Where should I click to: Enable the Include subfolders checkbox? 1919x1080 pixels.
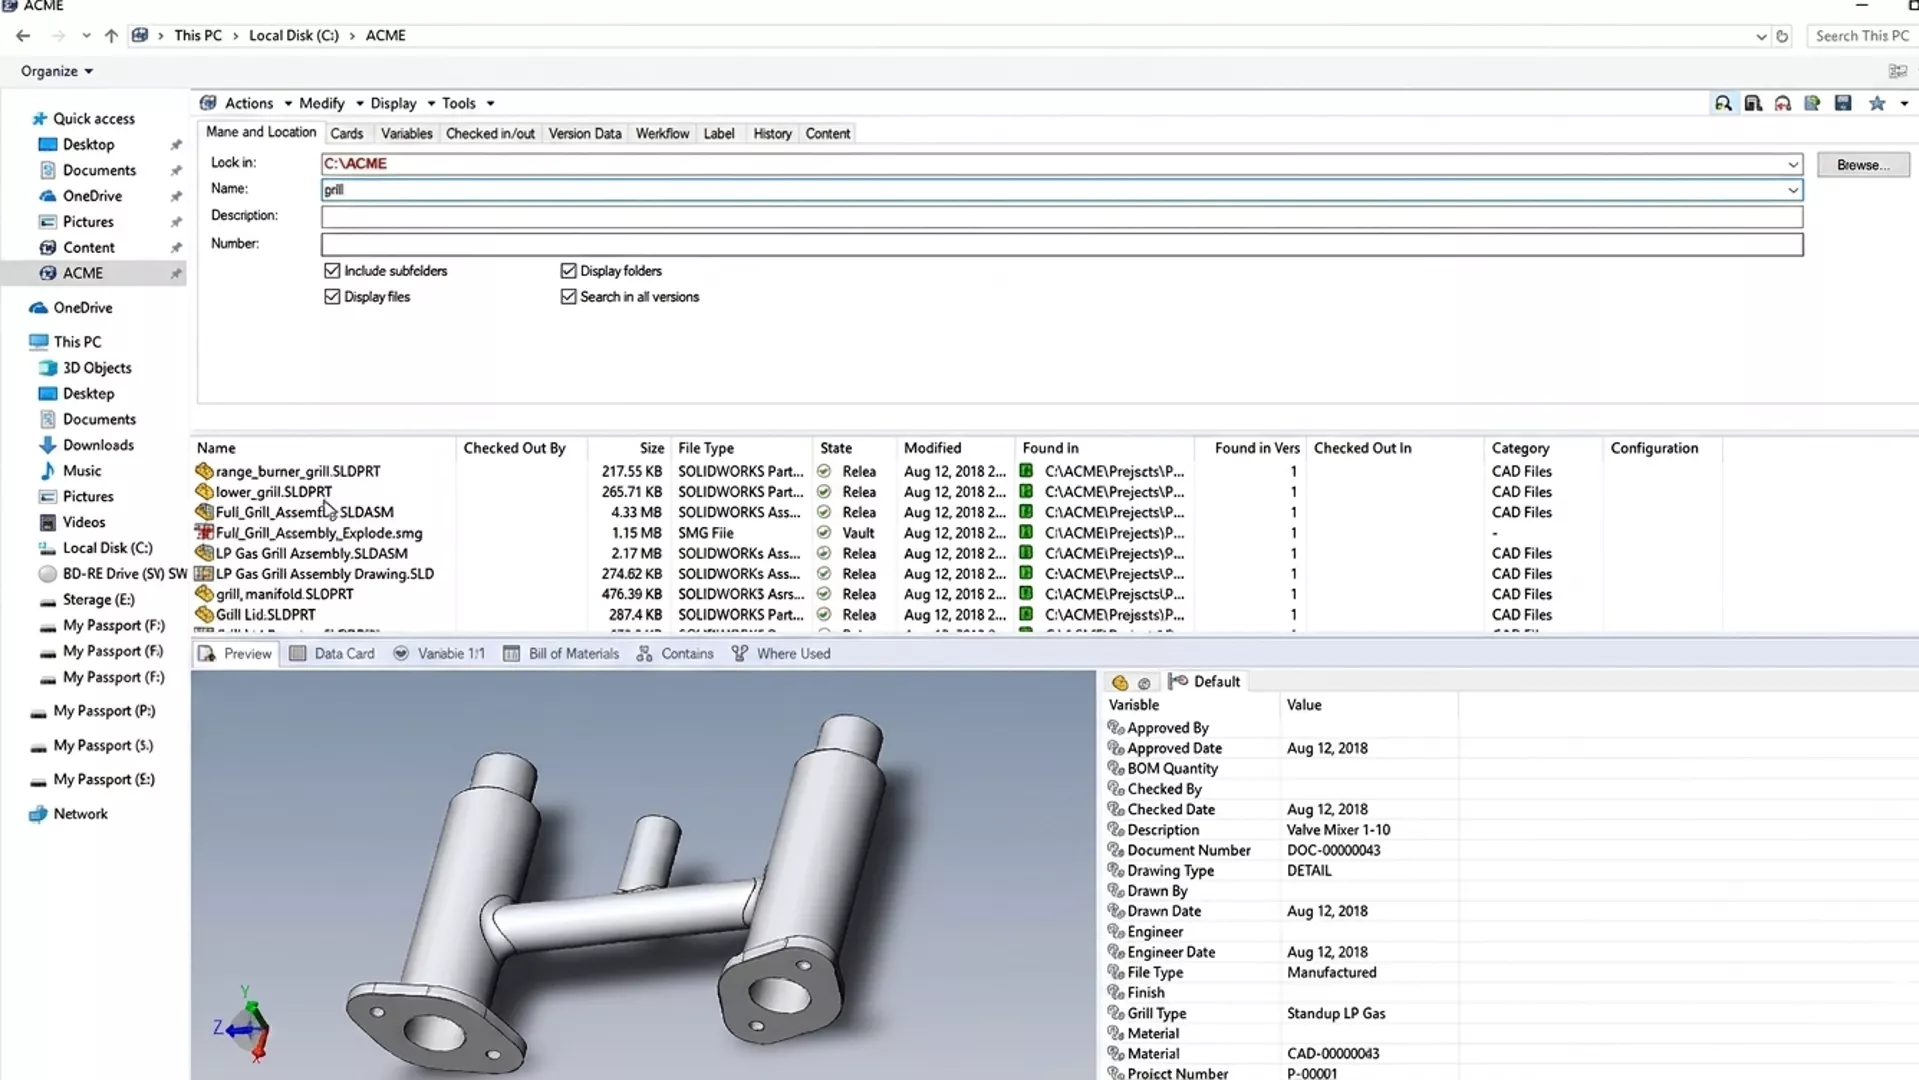click(x=332, y=270)
